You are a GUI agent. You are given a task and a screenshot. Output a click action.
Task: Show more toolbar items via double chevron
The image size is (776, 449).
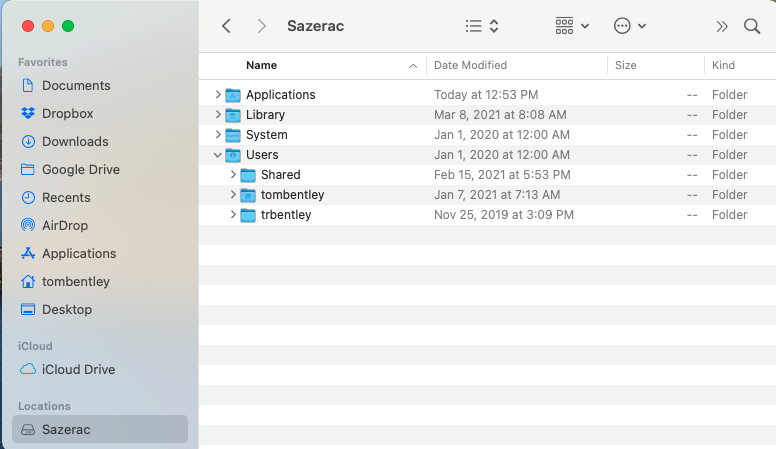click(x=722, y=26)
